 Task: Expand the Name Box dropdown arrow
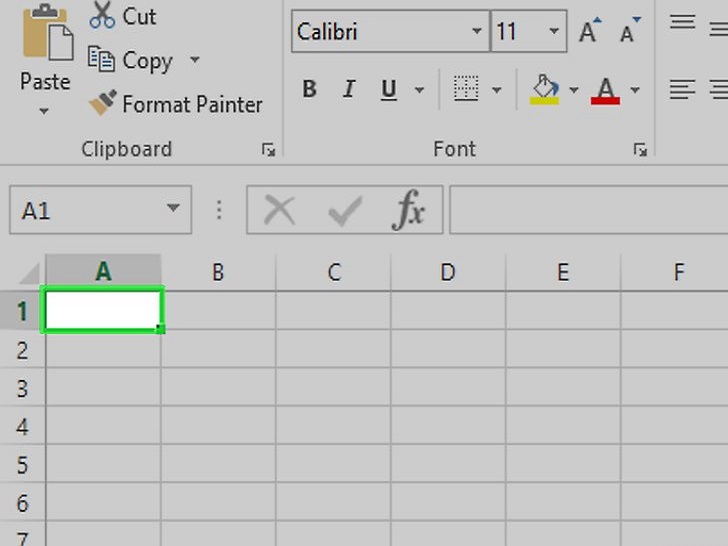[x=173, y=210]
